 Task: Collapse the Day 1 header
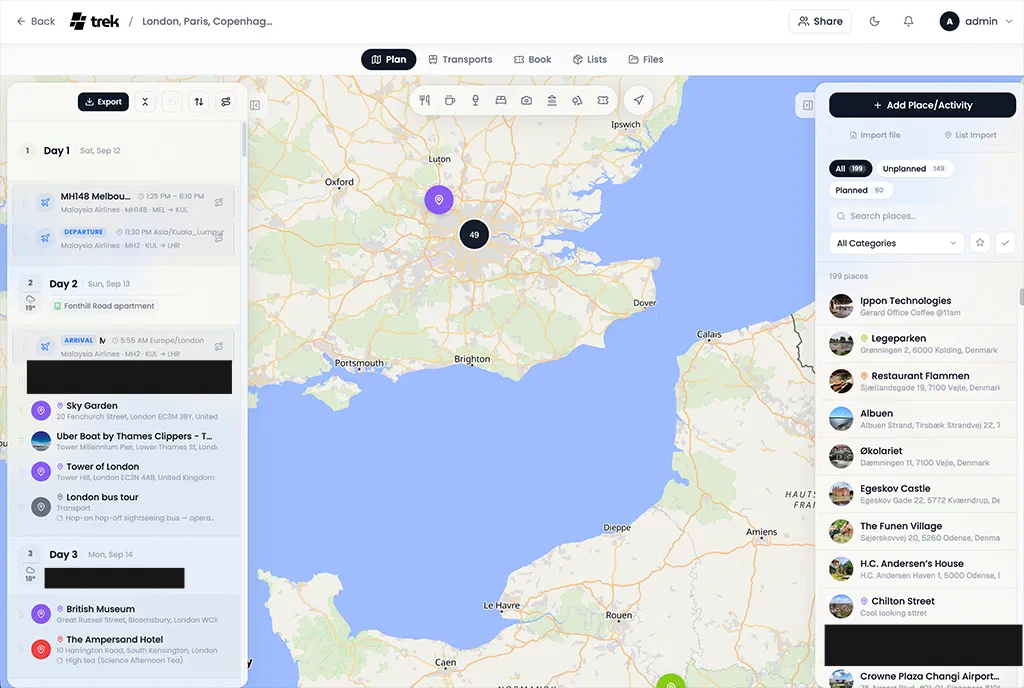click(x=123, y=151)
